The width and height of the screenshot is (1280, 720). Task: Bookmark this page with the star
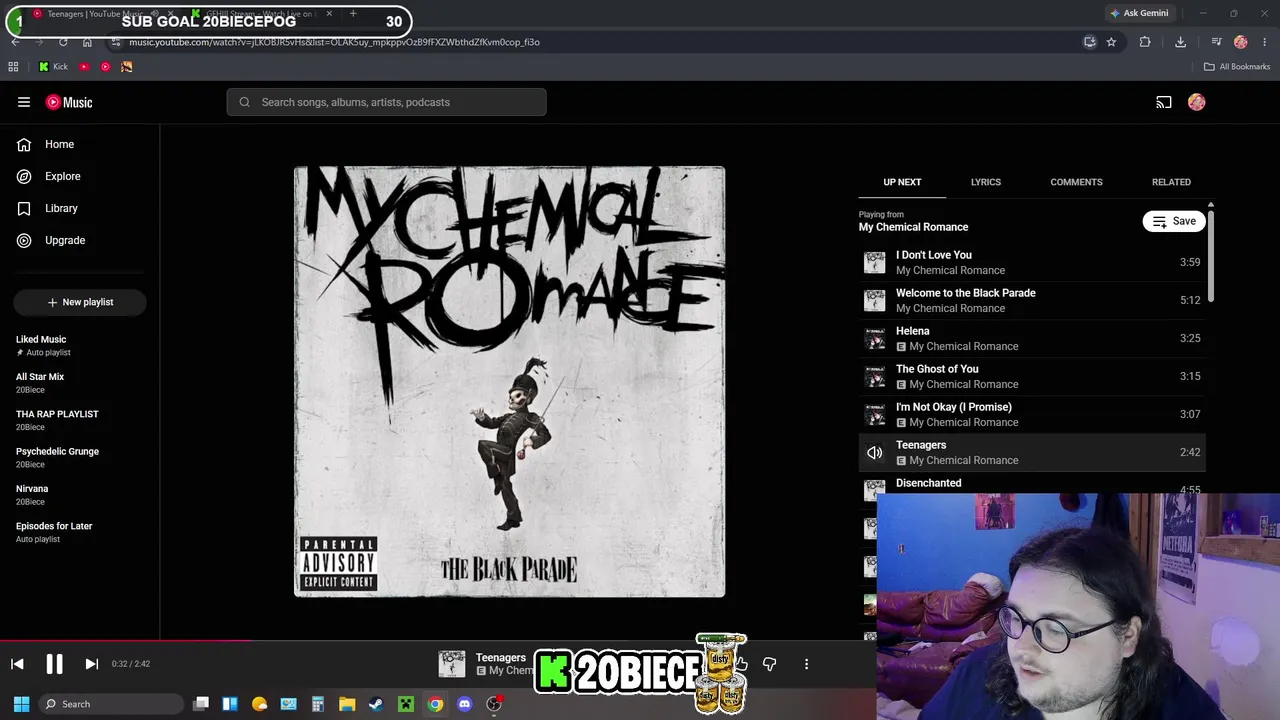pyautogui.click(x=1111, y=42)
